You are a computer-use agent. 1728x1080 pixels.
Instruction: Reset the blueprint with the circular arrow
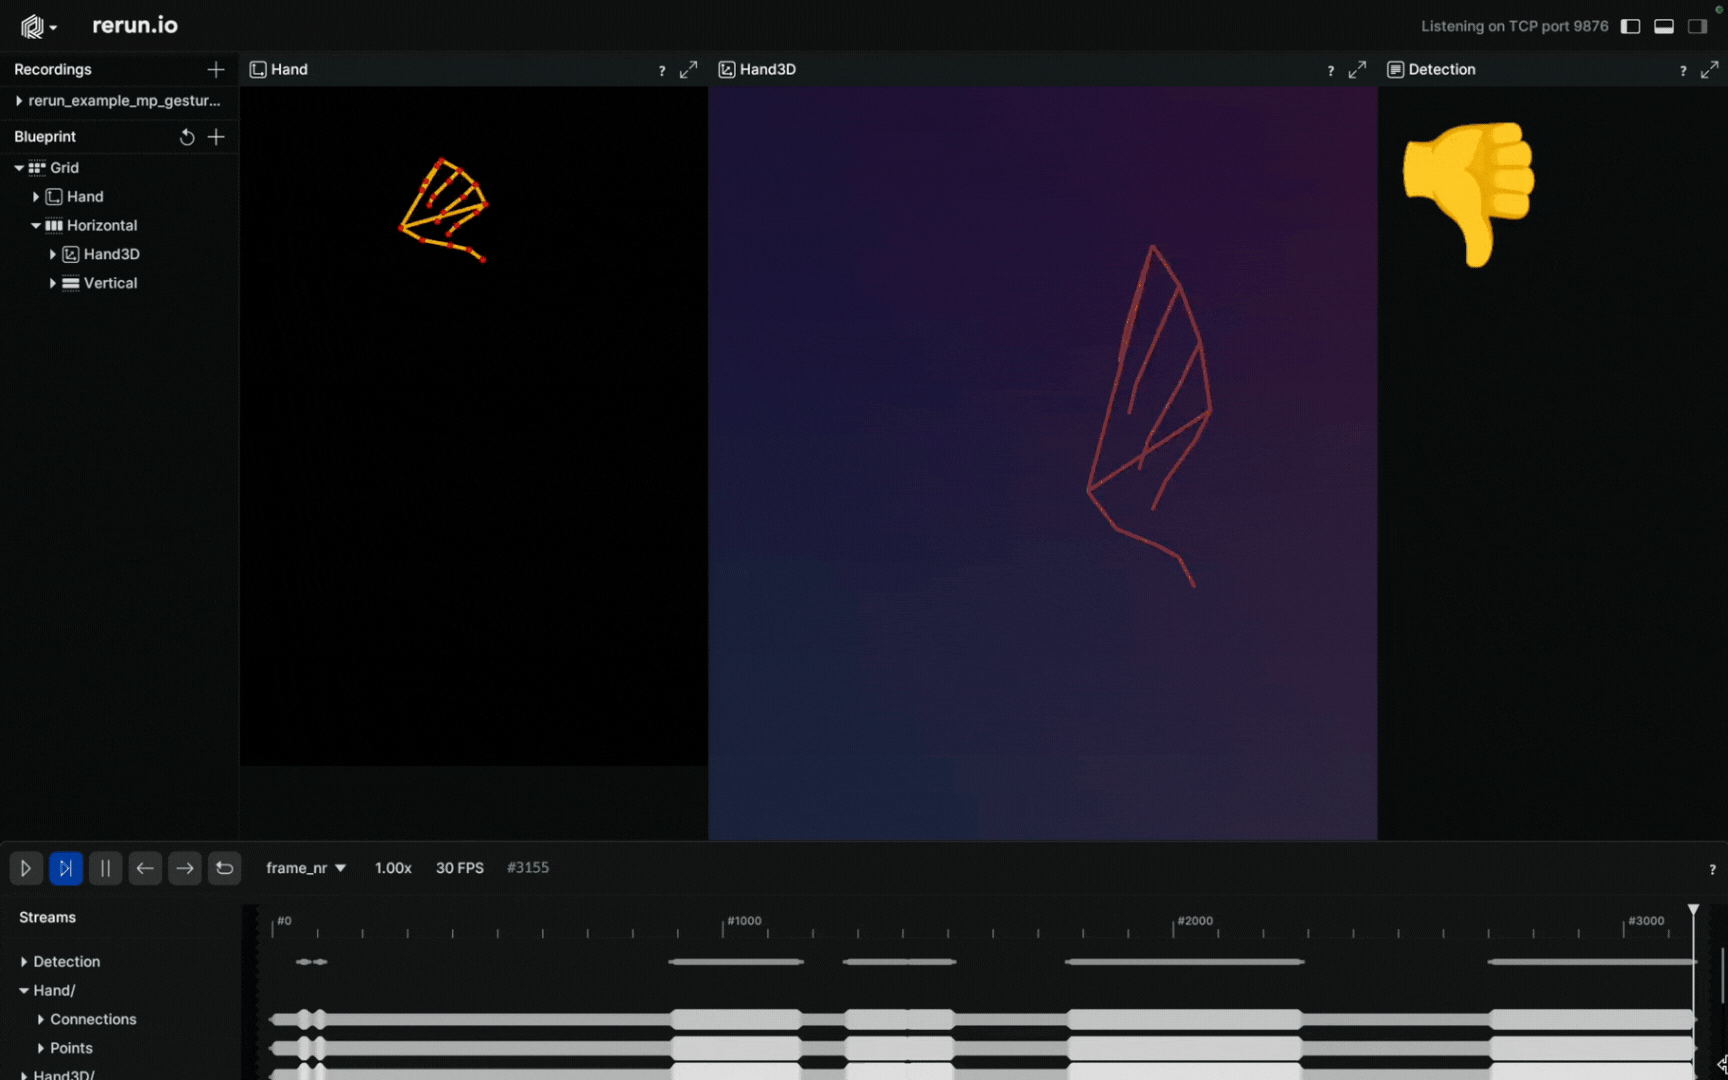coord(186,137)
